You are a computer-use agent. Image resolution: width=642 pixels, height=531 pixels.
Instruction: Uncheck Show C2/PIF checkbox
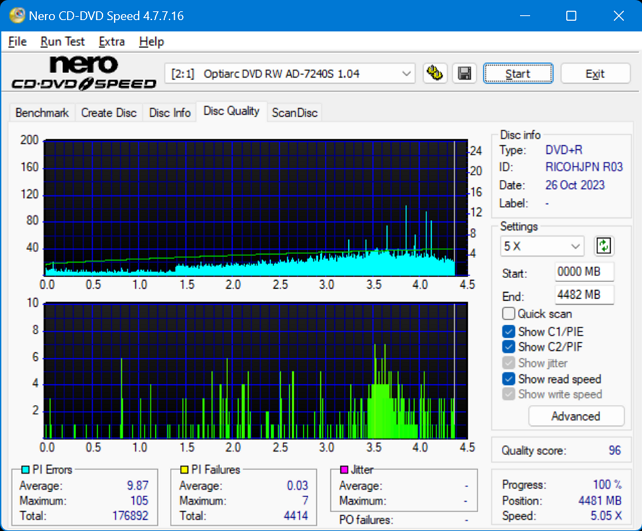click(x=508, y=347)
